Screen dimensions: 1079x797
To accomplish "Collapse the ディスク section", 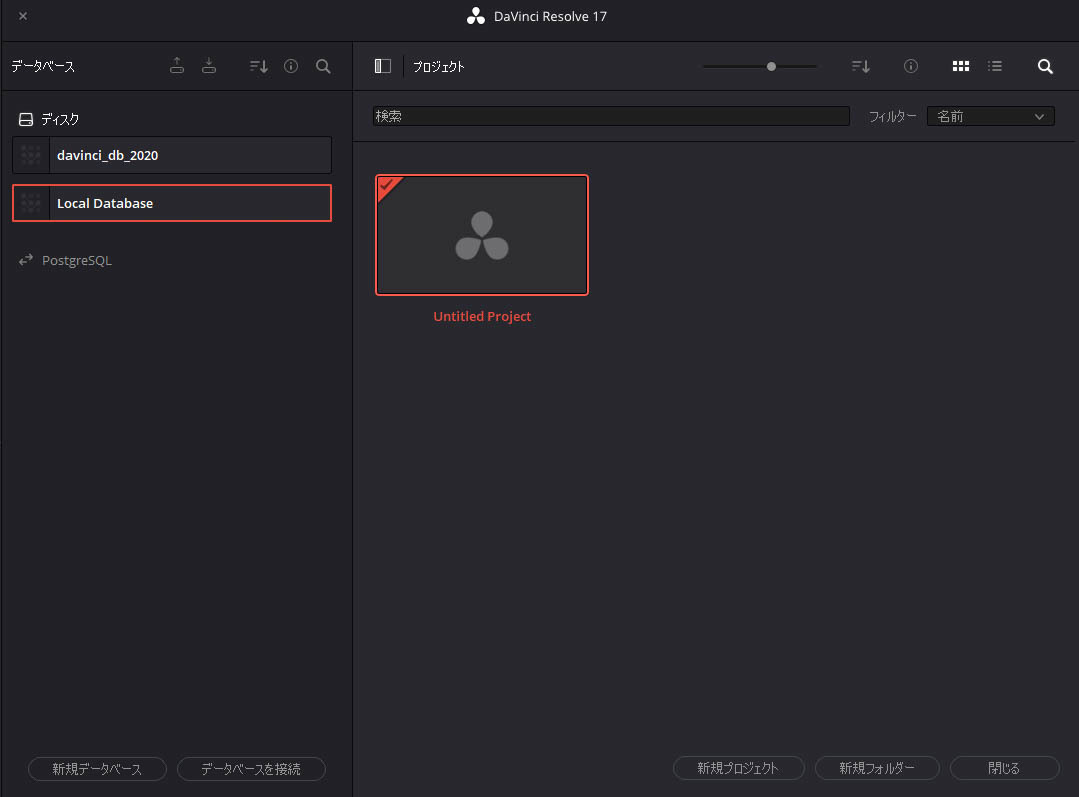I will 50,119.
